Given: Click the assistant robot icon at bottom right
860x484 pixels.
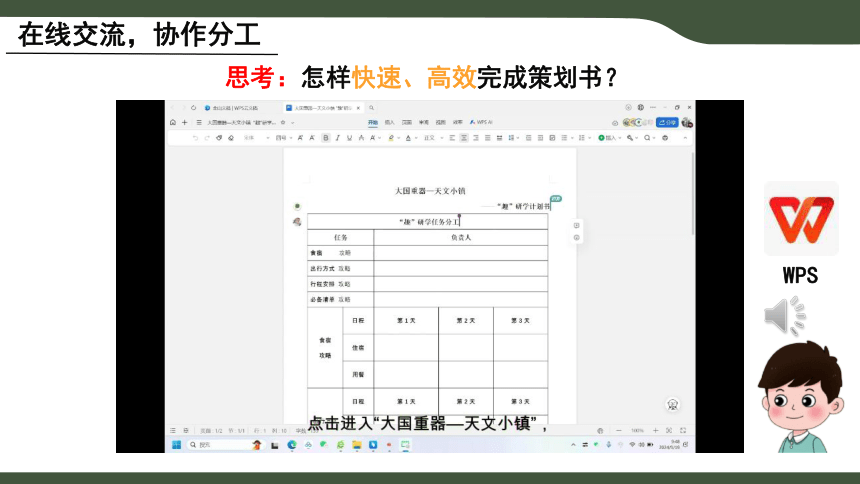Looking at the screenshot, I should tap(673, 405).
